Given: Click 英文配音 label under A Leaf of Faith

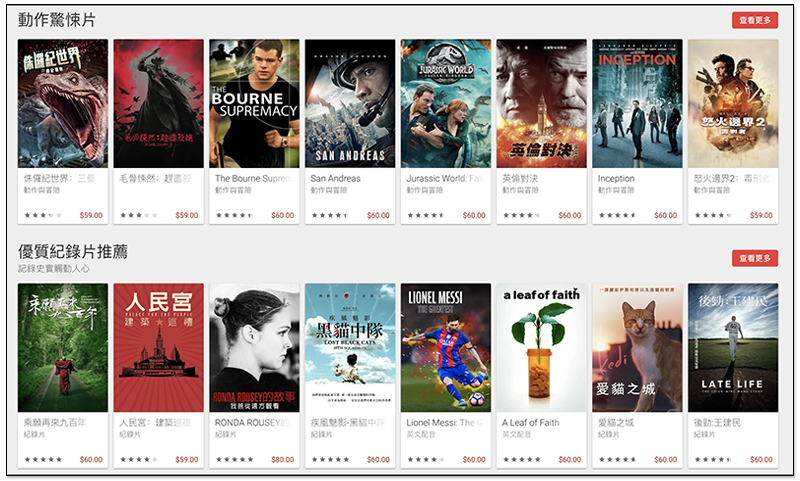Looking at the screenshot, I should [x=516, y=434].
